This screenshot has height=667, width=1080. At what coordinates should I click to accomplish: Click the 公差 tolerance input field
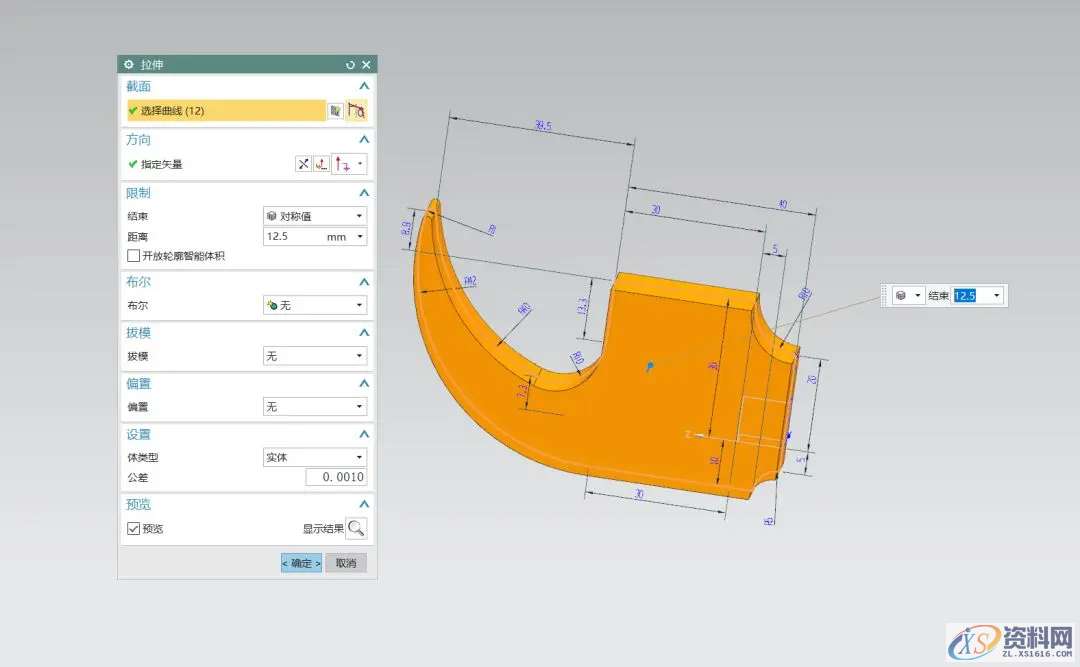(336, 477)
